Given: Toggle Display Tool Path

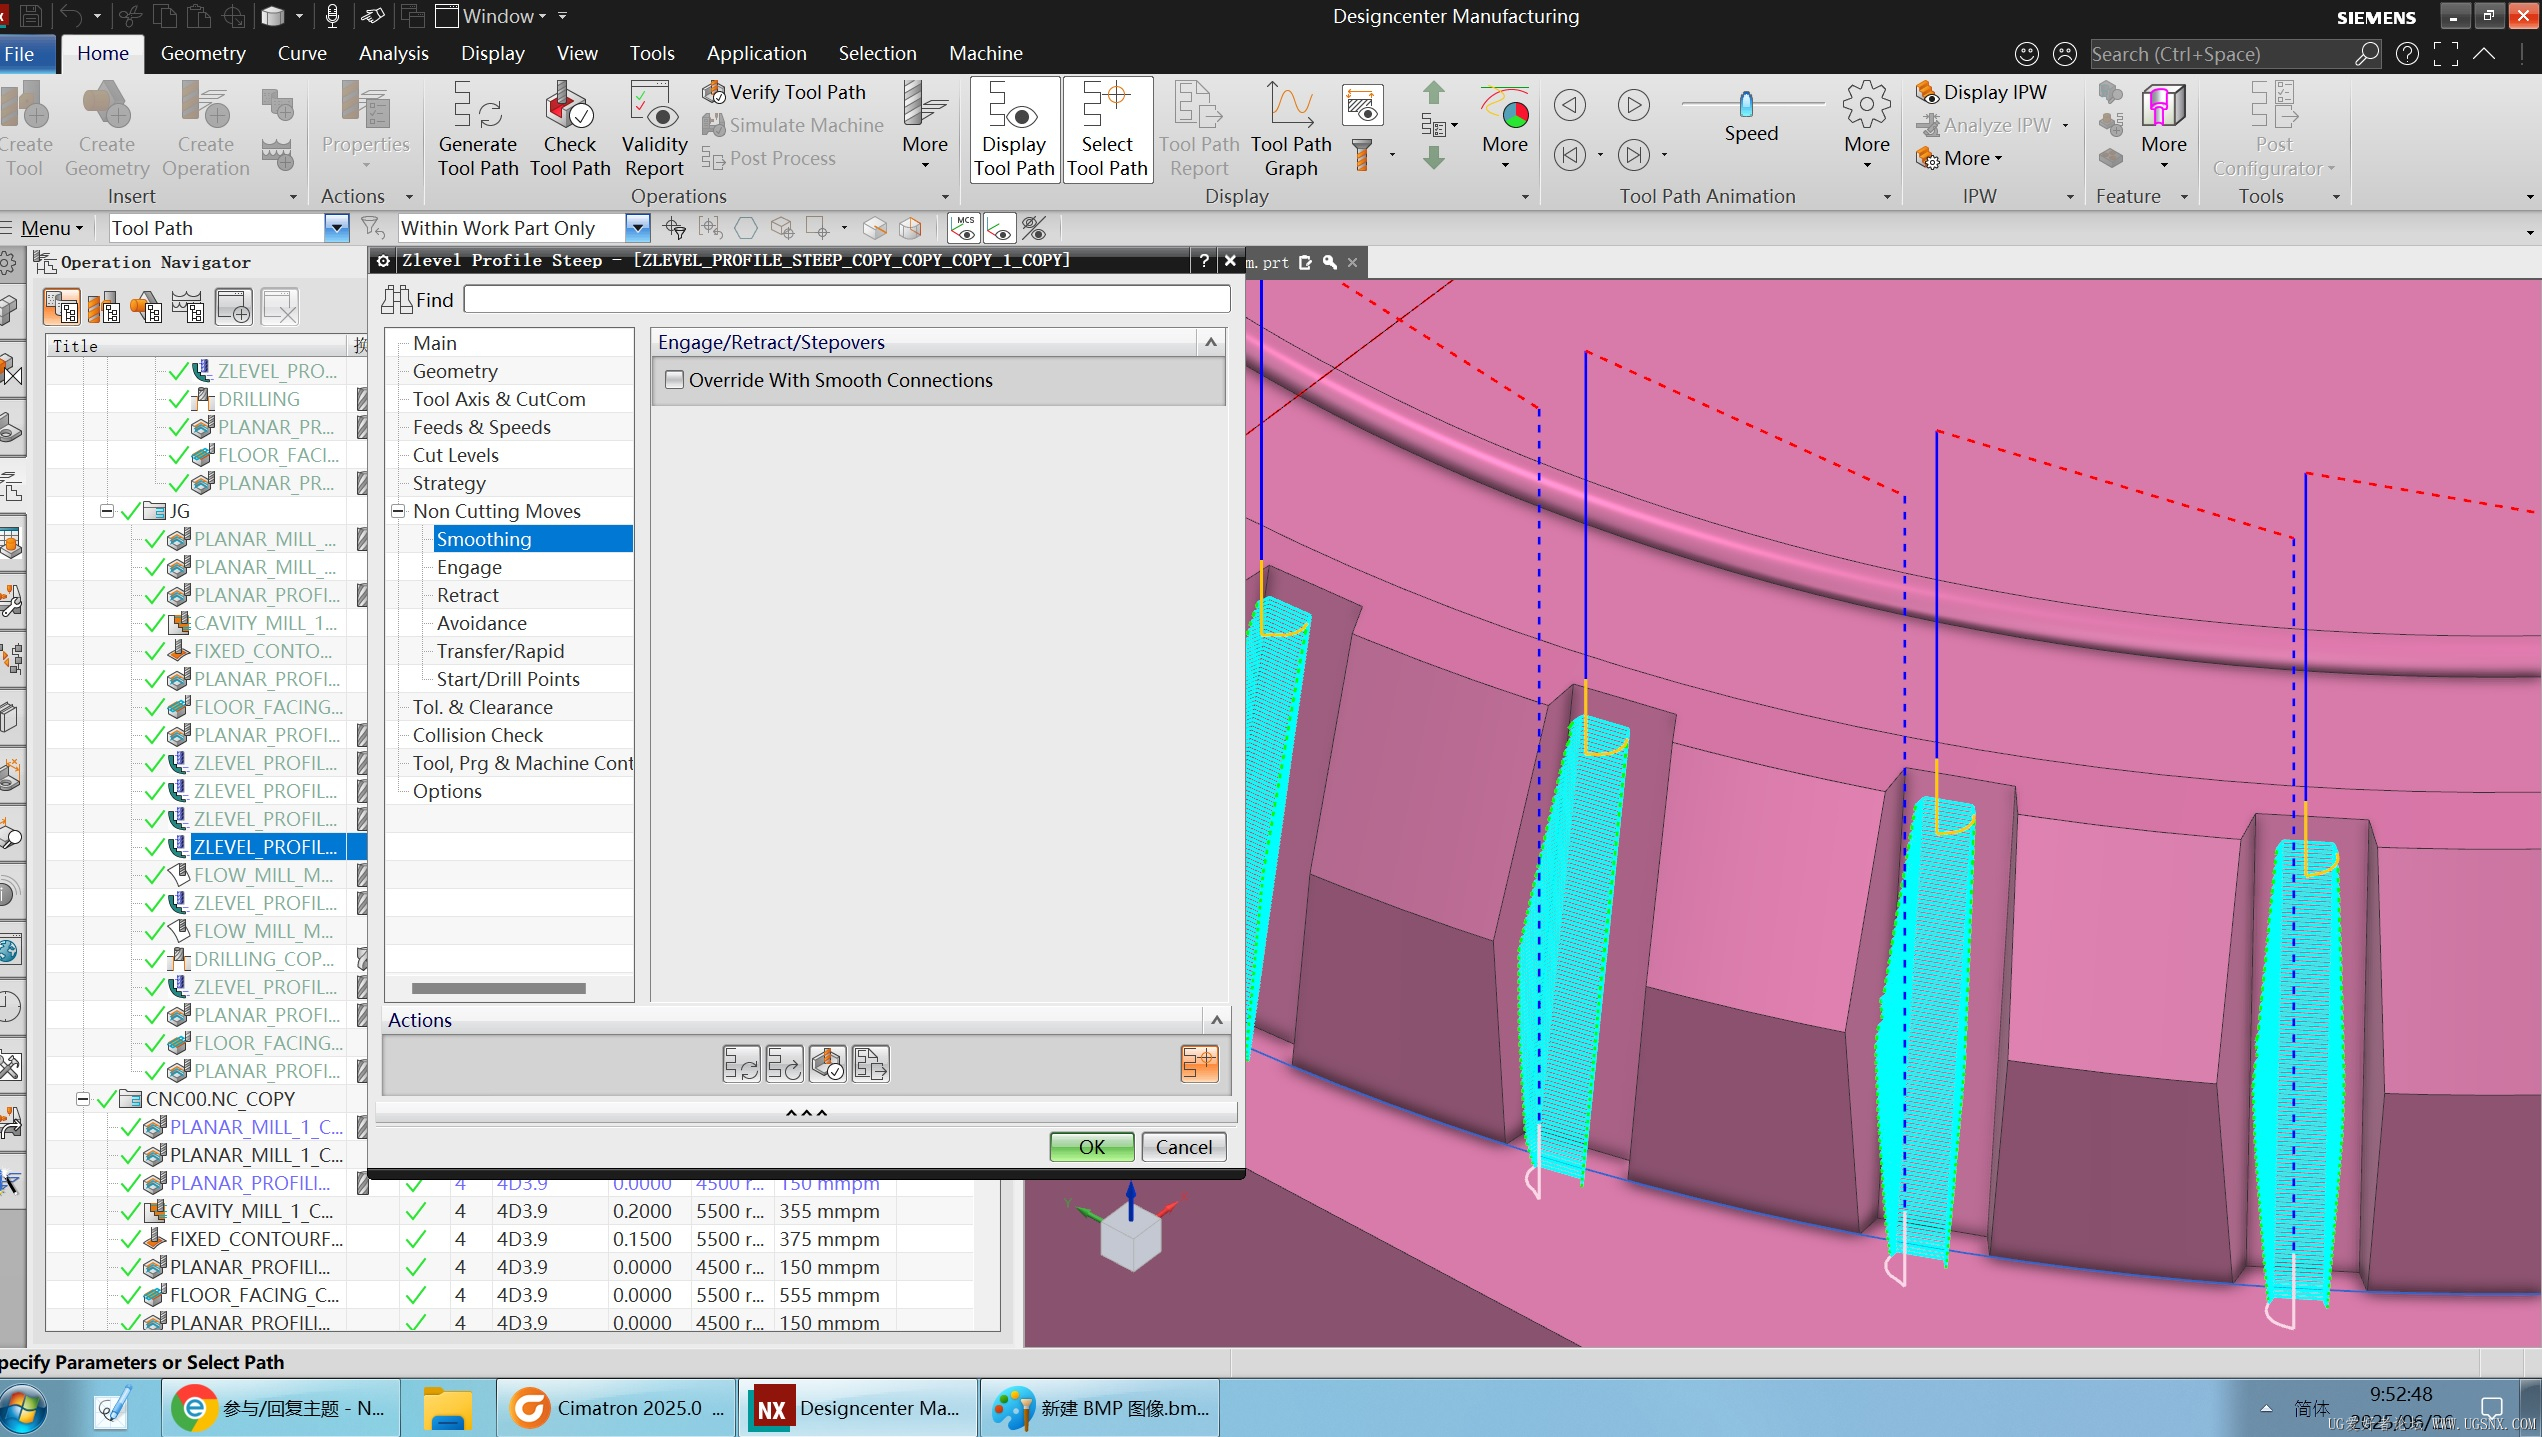Looking at the screenshot, I should [1014, 130].
